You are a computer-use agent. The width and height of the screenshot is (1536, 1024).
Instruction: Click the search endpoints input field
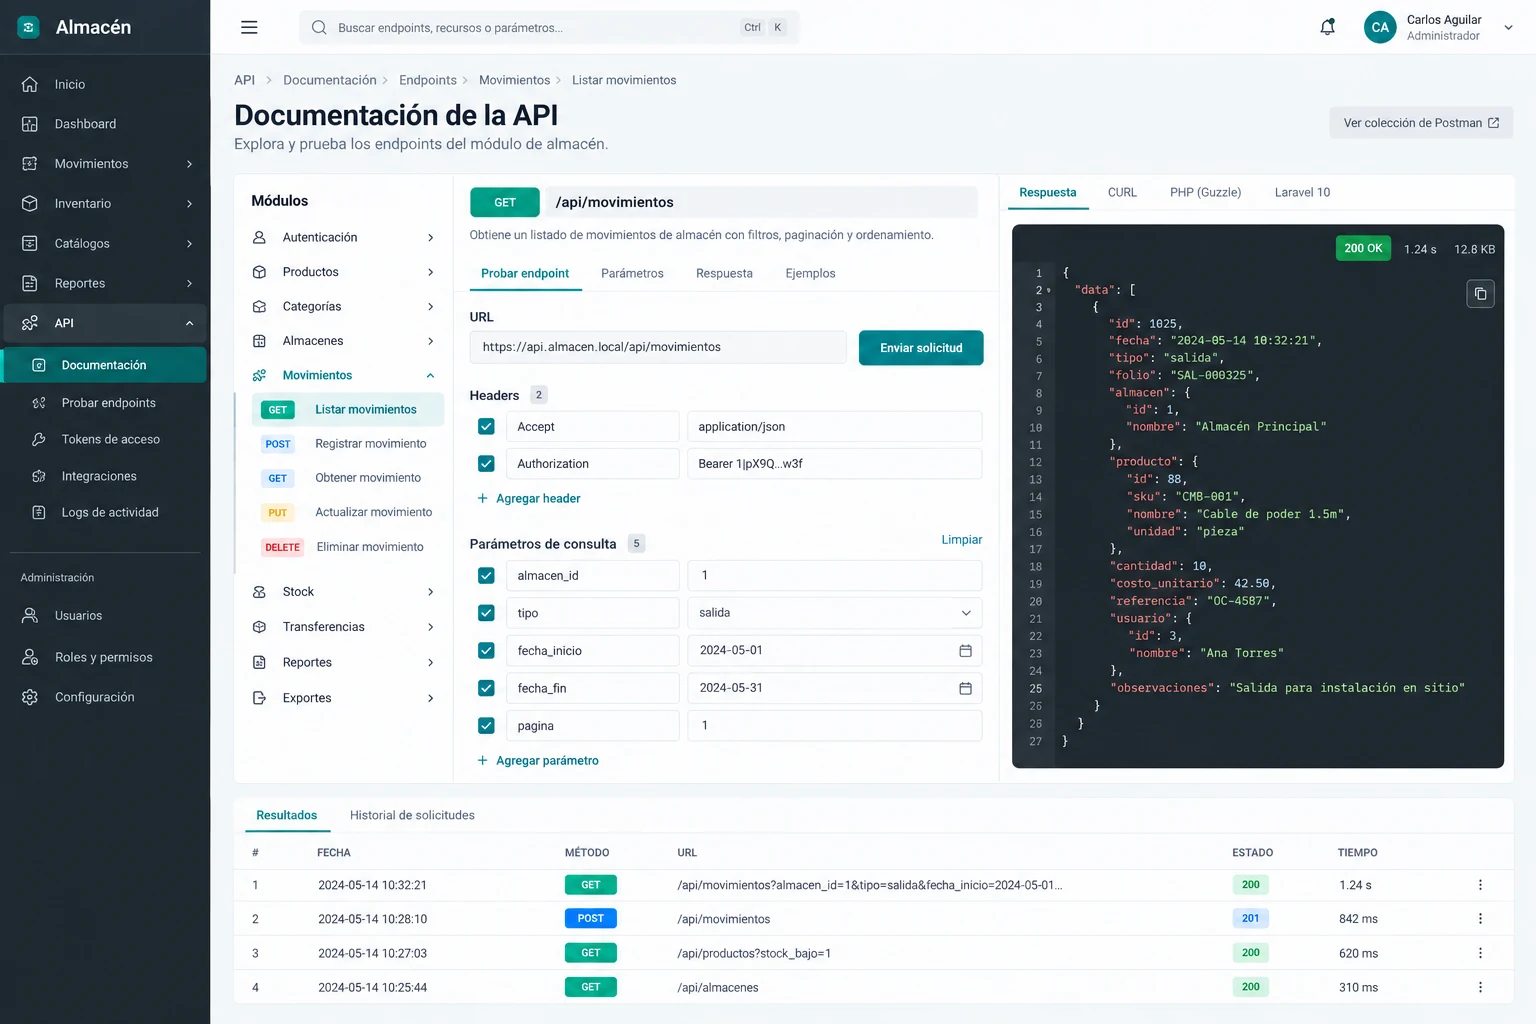tap(549, 28)
